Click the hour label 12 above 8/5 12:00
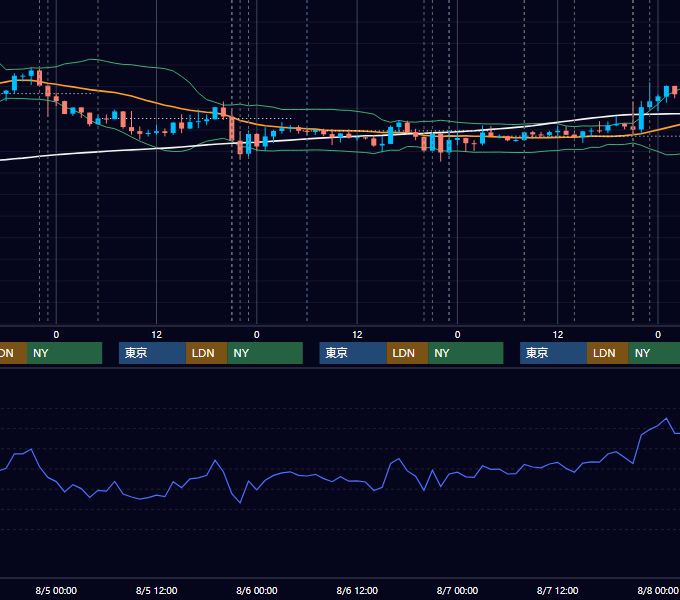 pyautogui.click(x=157, y=335)
